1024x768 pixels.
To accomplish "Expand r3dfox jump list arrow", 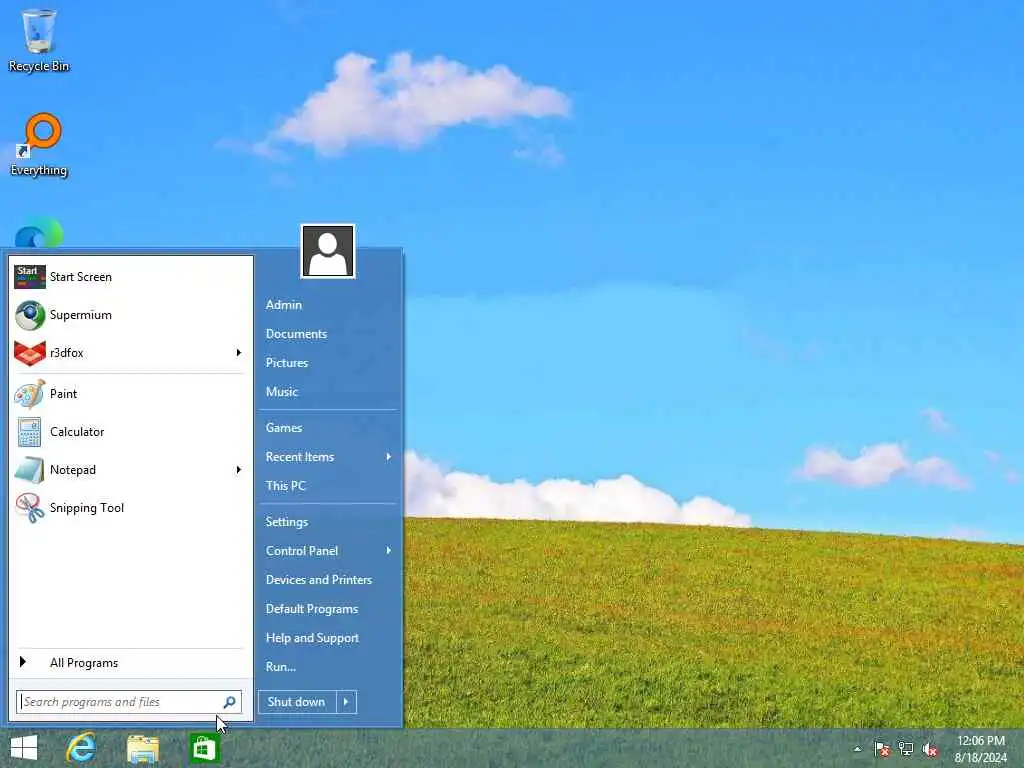I will coord(238,353).
